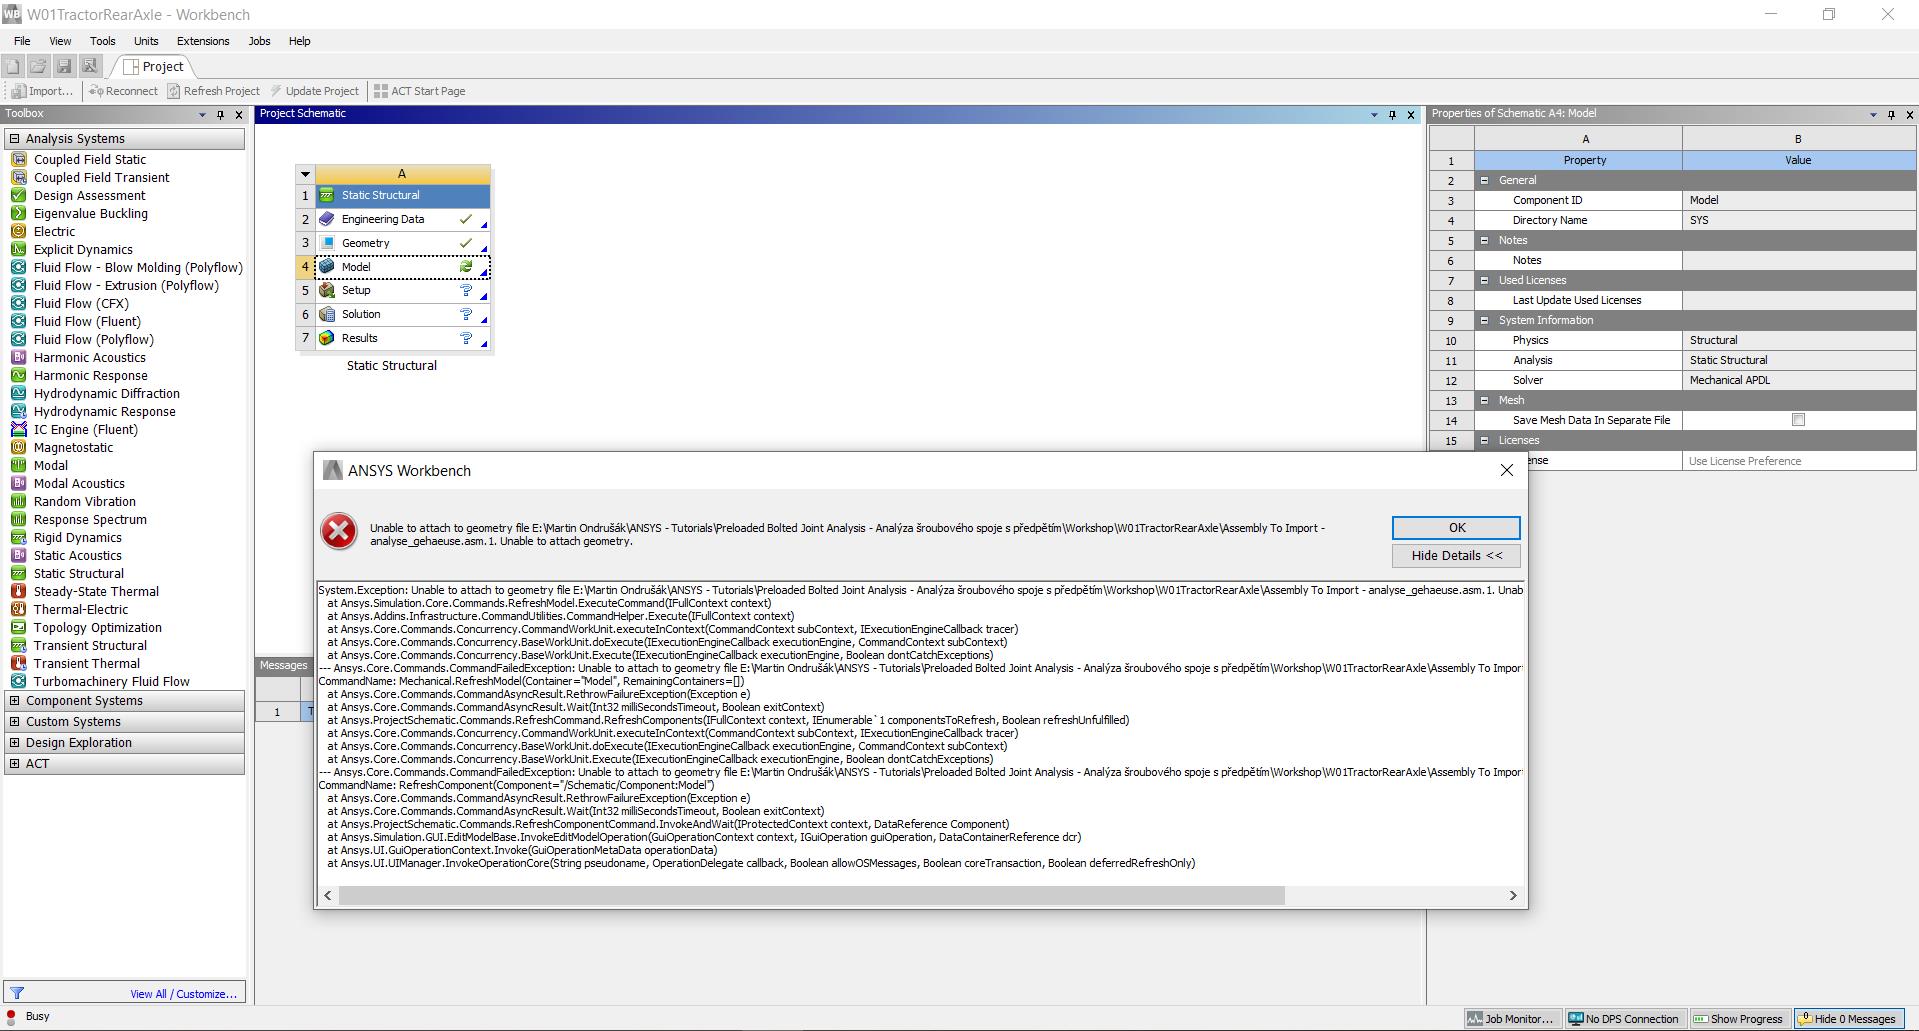Open the Units menu
Viewport: 1919px width, 1031px height.
pyautogui.click(x=146, y=41)
